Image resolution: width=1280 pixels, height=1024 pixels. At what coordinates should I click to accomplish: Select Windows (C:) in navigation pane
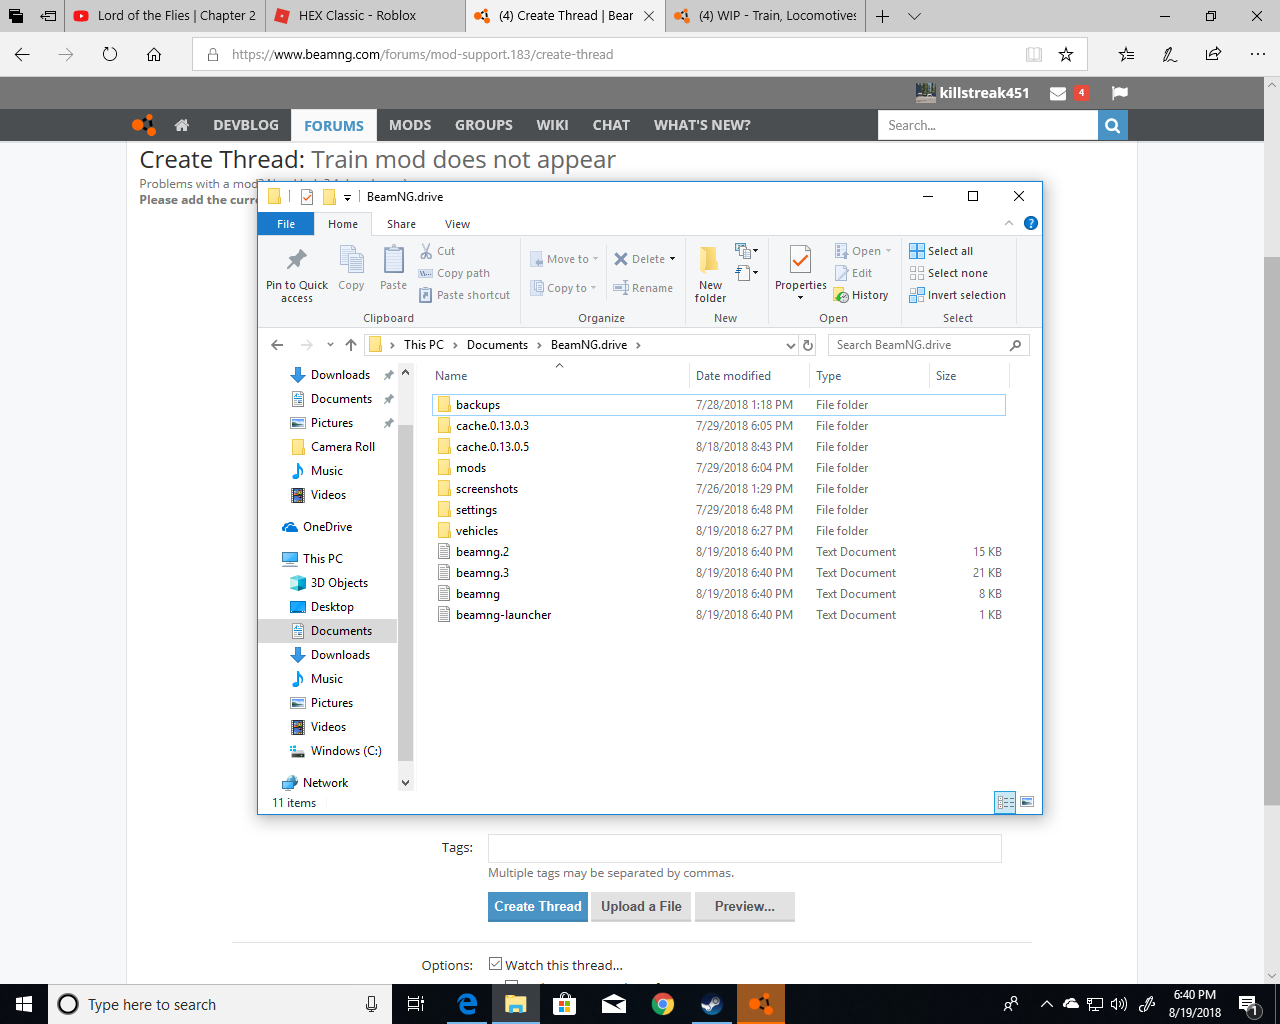click(x=346, y=751)
